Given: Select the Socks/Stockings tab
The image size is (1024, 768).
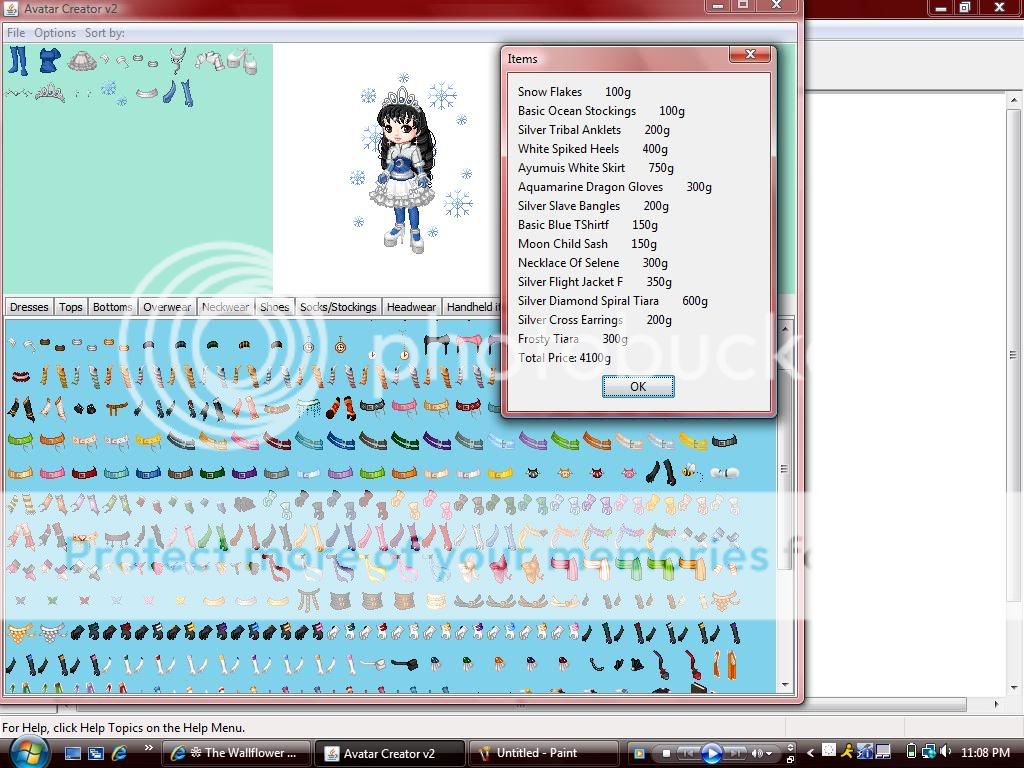Looking at the screenshot, I should click(338, 307).
